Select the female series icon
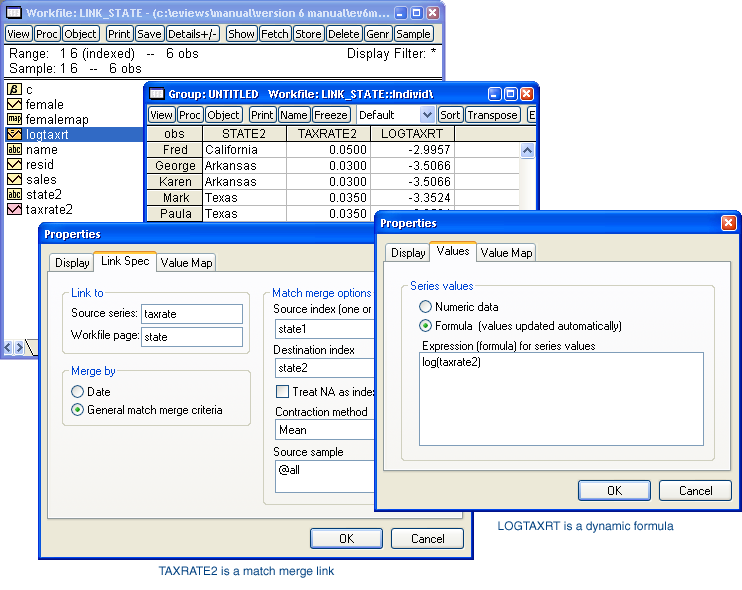Screen dimensions: 742x590 [x=14, y=105]
